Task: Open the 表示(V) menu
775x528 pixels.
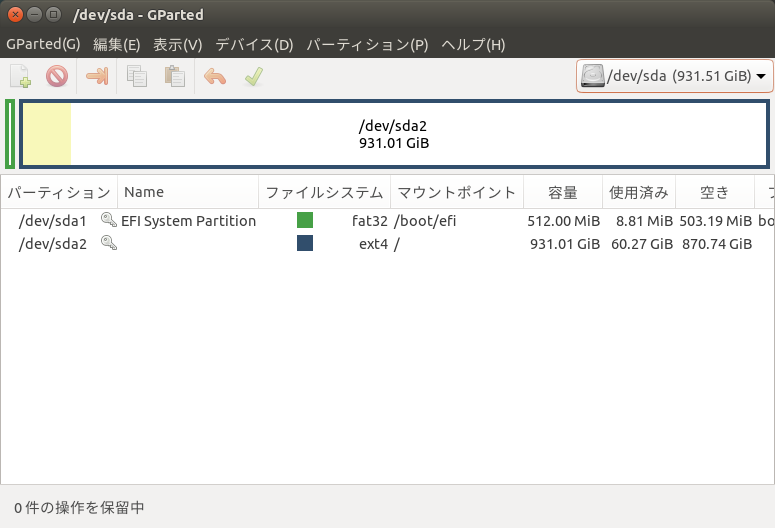Action: coord(177,45)
